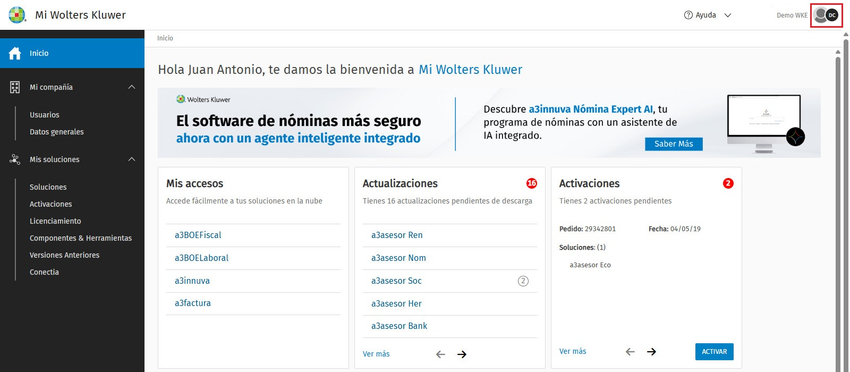
Task: Open the a3asesor Bank update
Action: coord(399,326)
